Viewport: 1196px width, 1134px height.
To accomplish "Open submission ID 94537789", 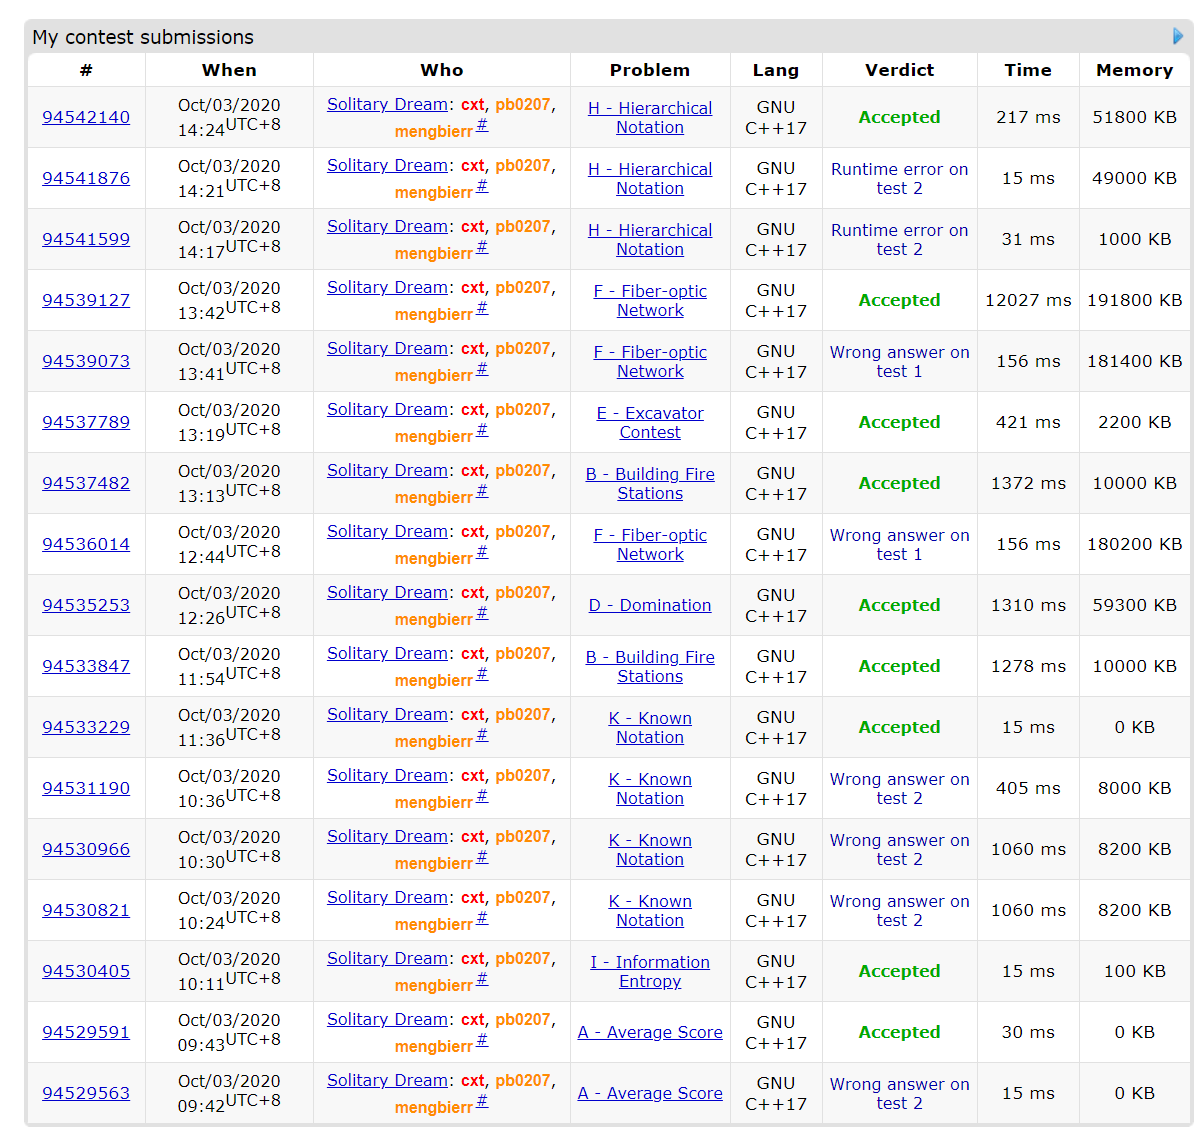I will (x=86, y=422).
